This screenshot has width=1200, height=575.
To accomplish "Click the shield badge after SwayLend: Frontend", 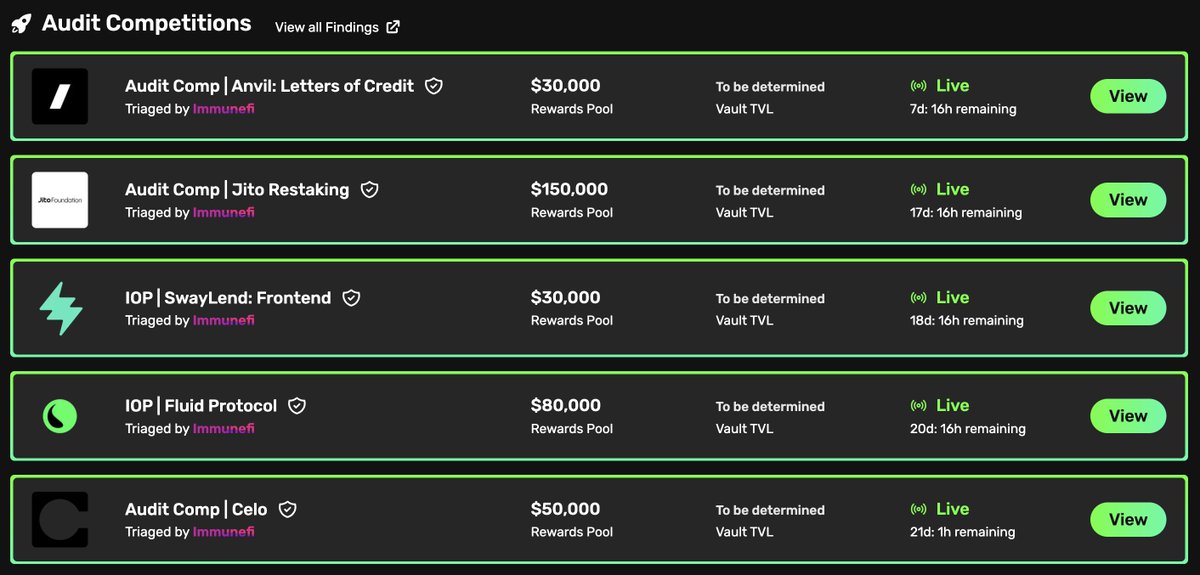I will tap(351, 297).
